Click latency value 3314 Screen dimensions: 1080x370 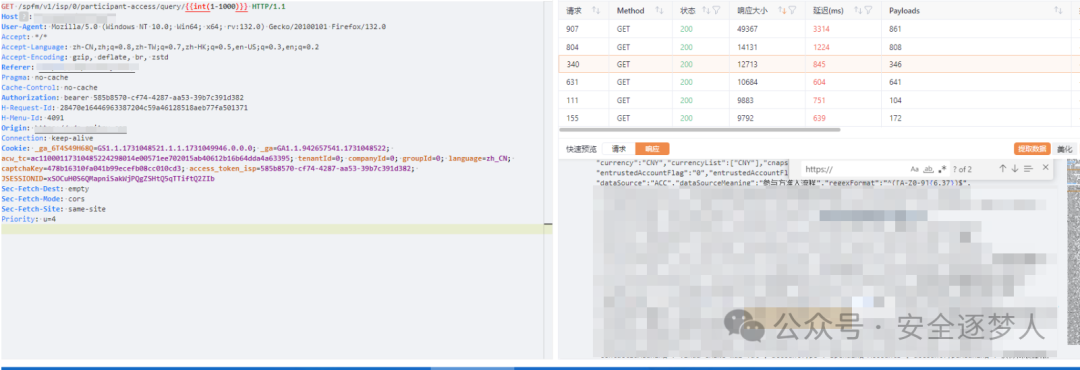pos(822,29)
